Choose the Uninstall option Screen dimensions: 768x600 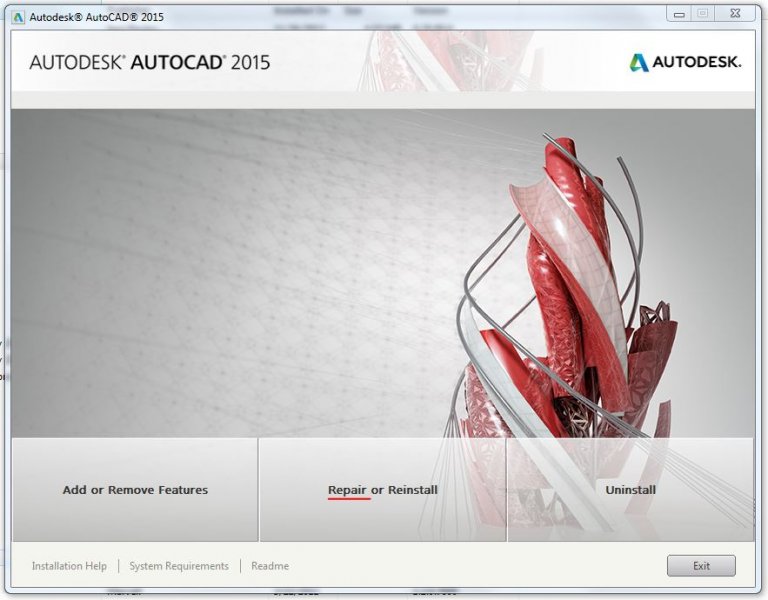(x=630, y=490)
